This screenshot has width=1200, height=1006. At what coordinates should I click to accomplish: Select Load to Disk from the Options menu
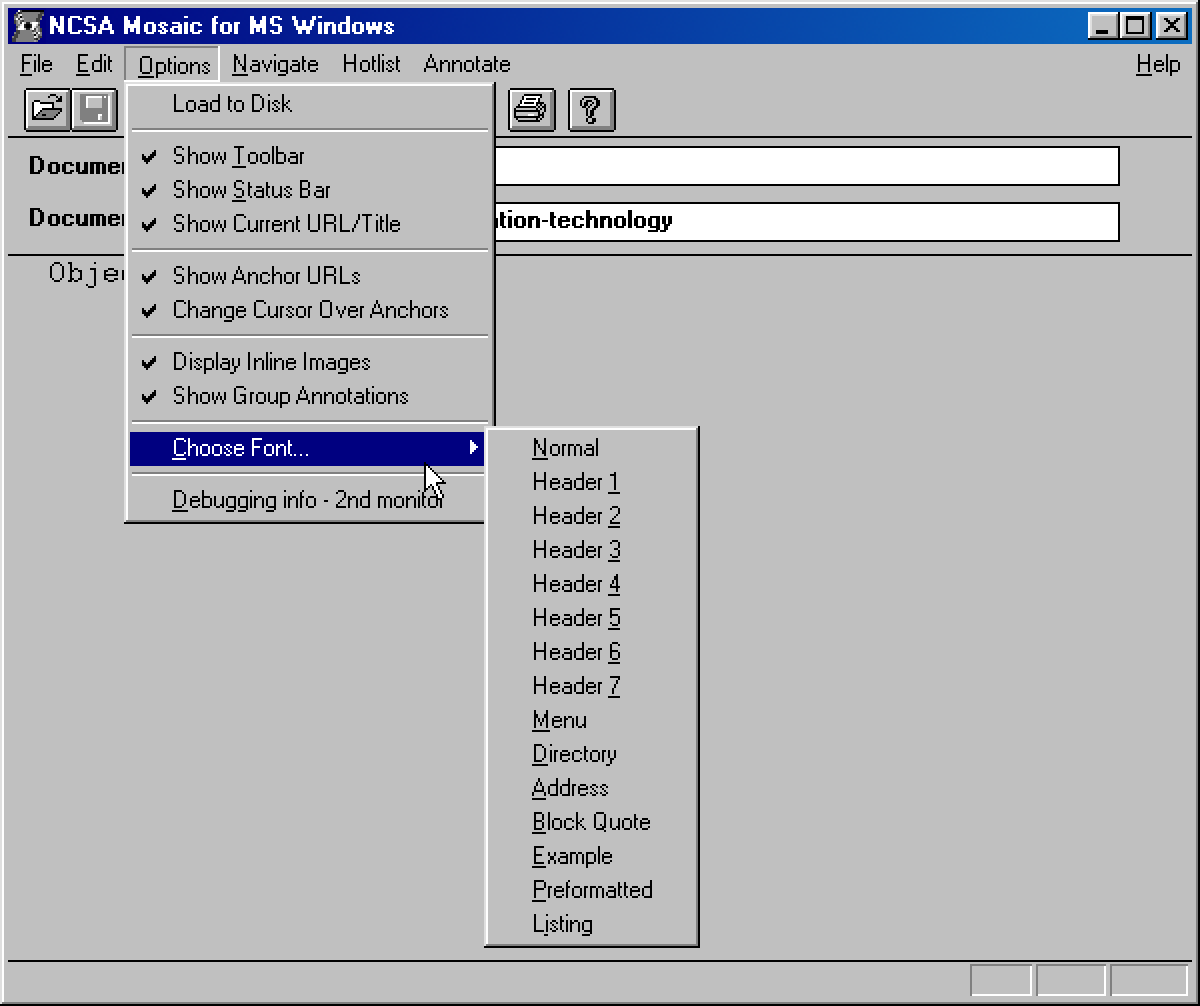click(x=232, y=104)
